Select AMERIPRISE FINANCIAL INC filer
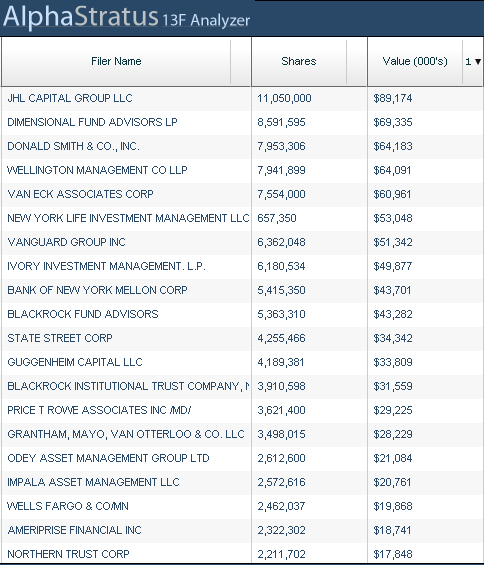This screenshot has height=565, width=484. 74,530
